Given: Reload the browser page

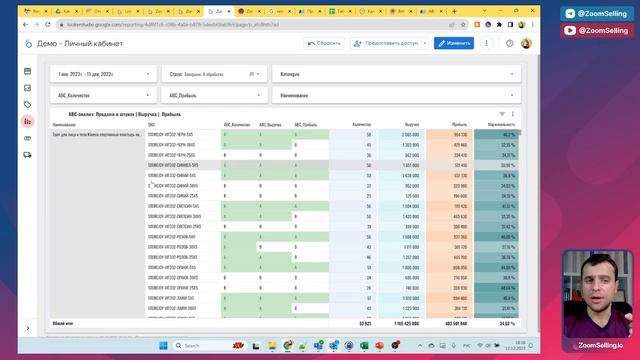Looking at the screenshot, I should (48, 24).
